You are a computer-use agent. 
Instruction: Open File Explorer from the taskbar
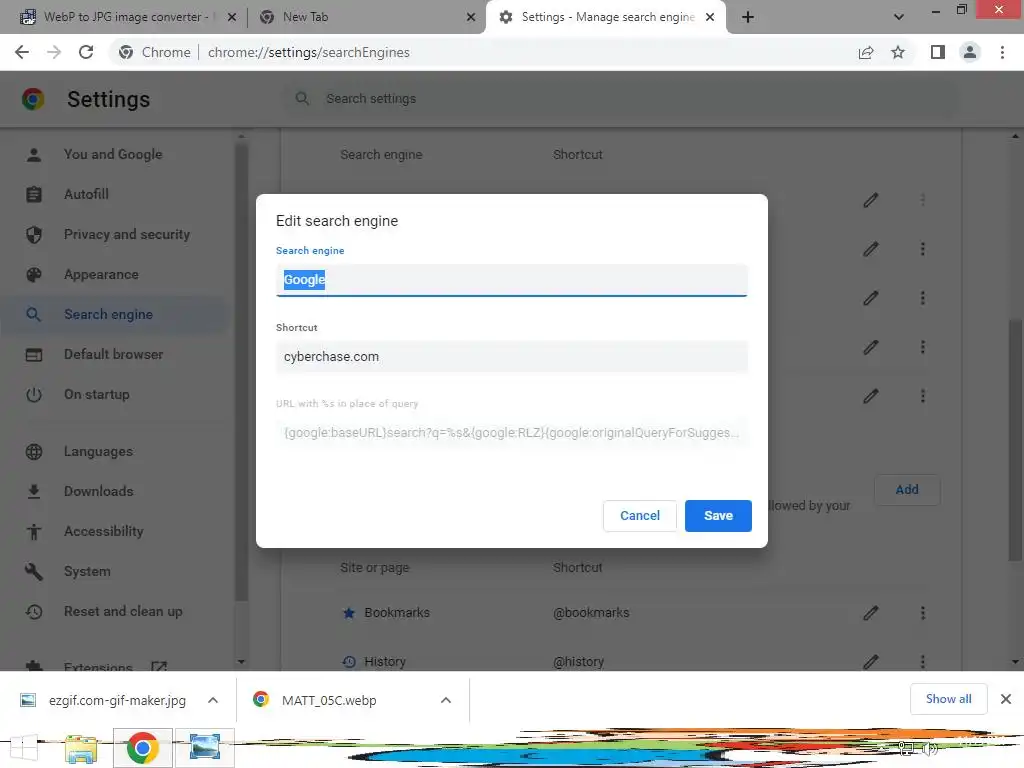(81, 748)
